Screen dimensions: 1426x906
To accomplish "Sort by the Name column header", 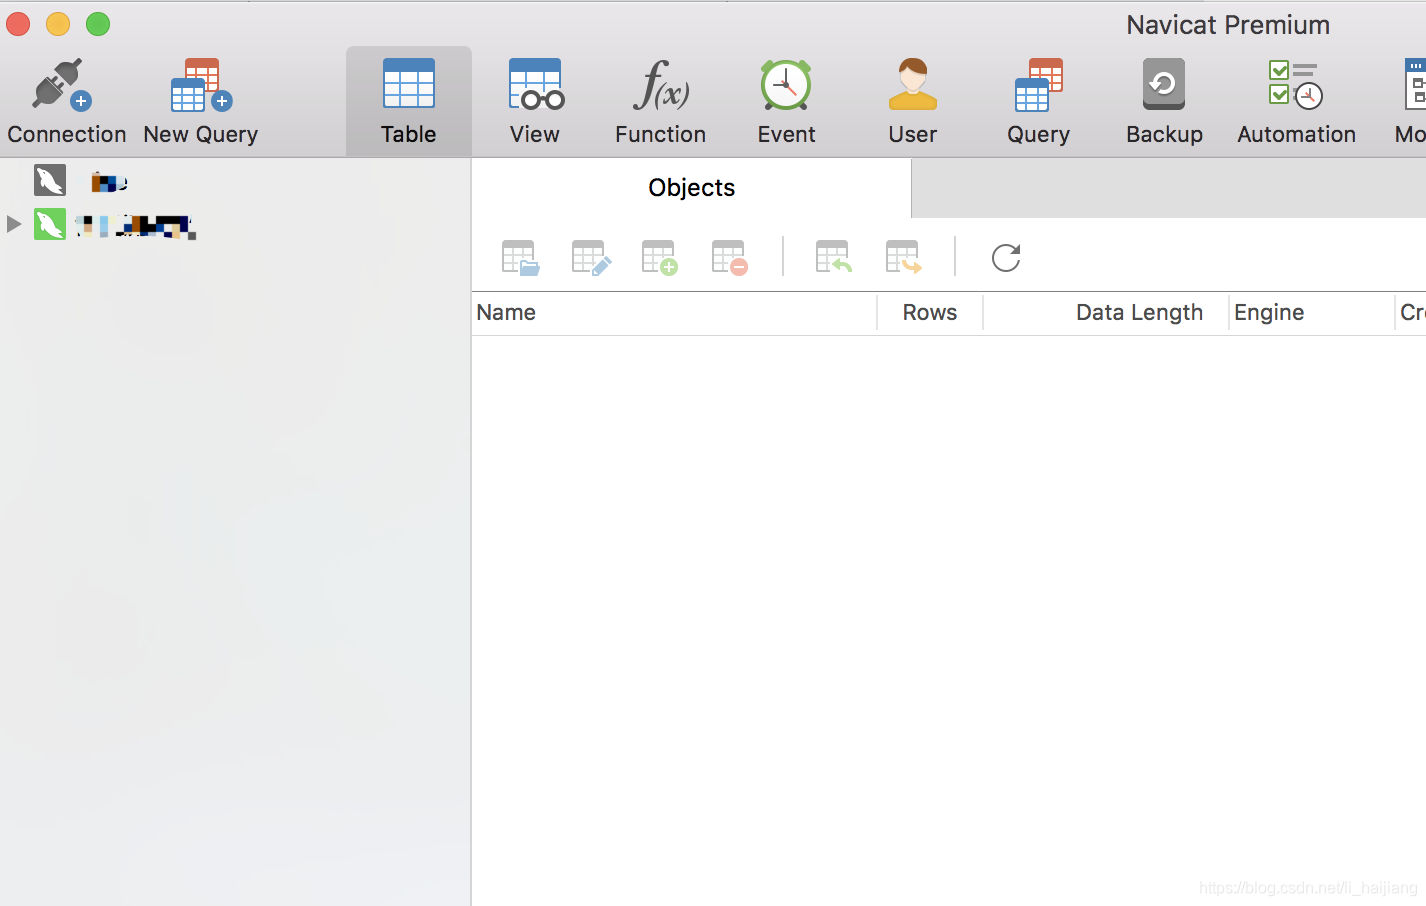I will click(x=674, y=313).
